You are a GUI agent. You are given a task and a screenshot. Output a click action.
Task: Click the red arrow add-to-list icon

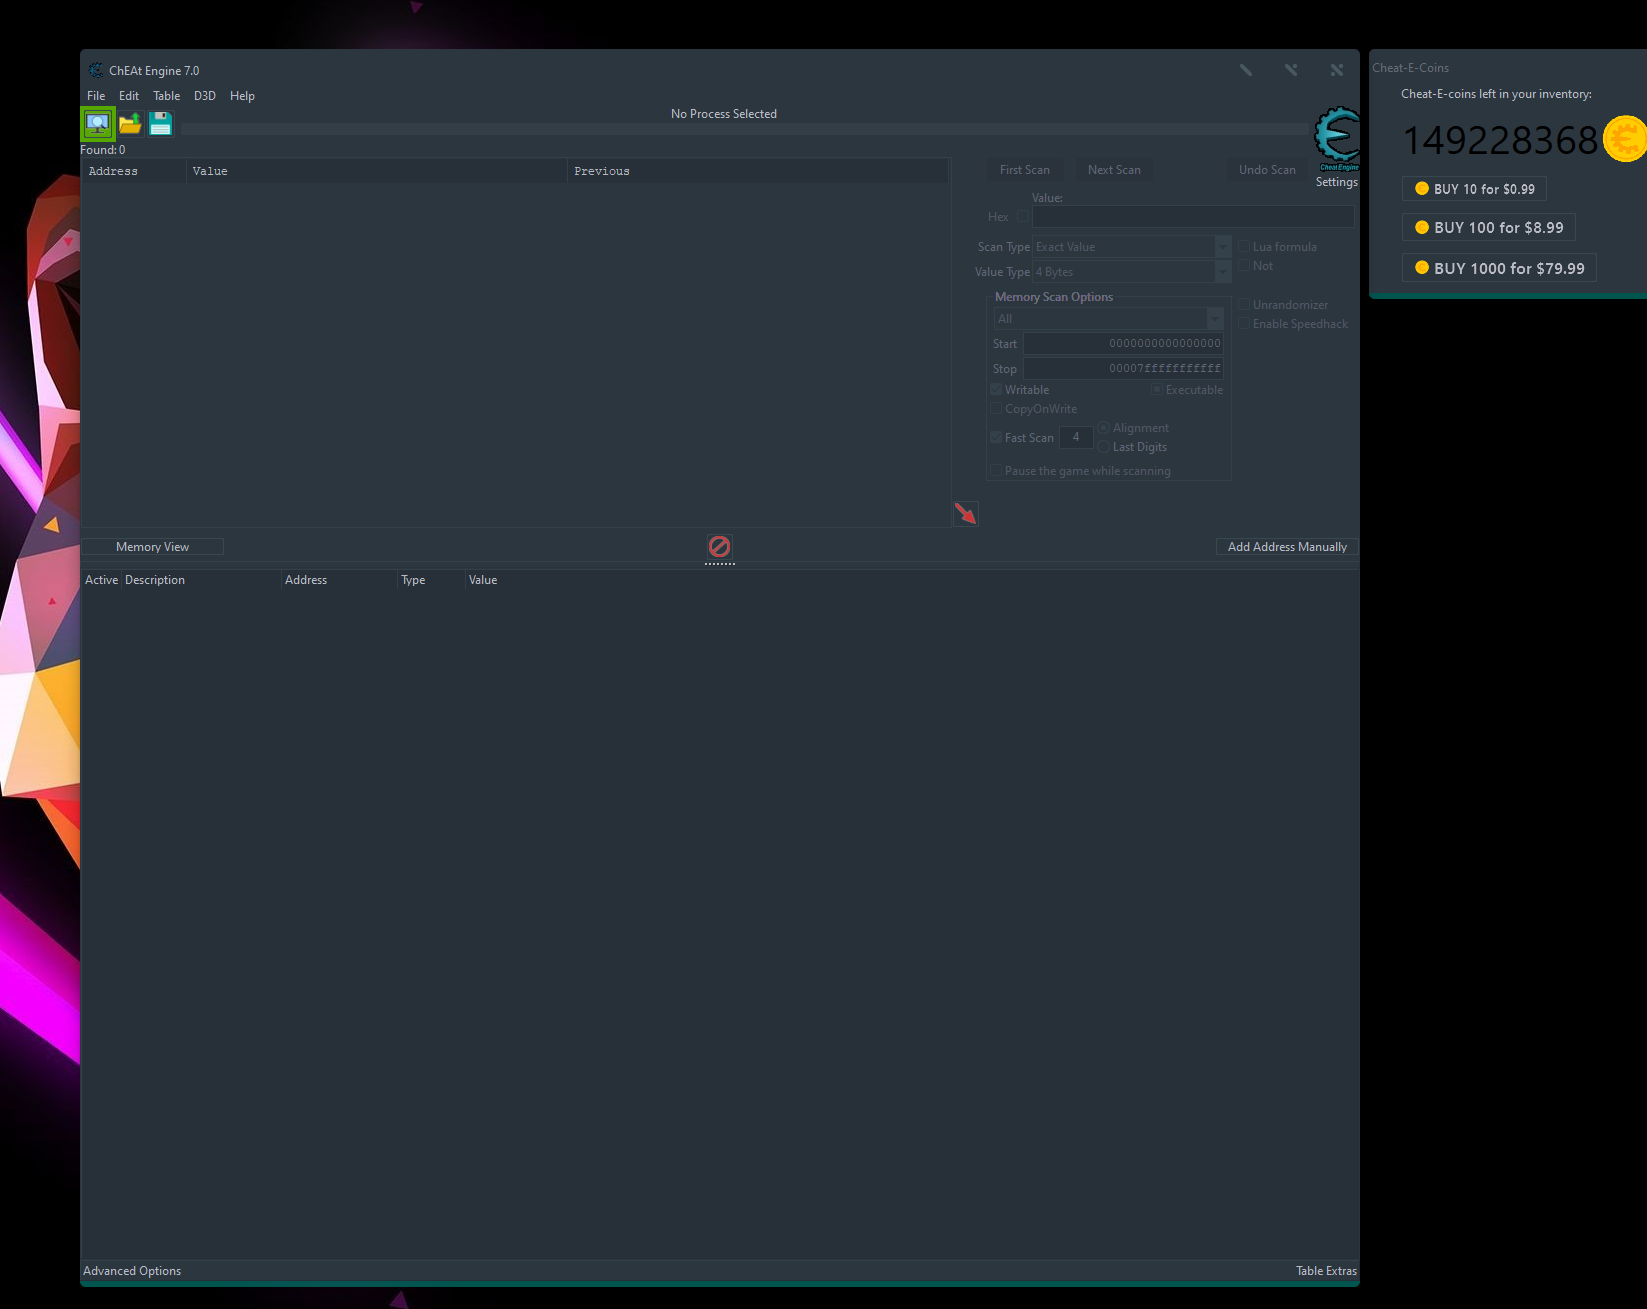[x=965, y=514]
